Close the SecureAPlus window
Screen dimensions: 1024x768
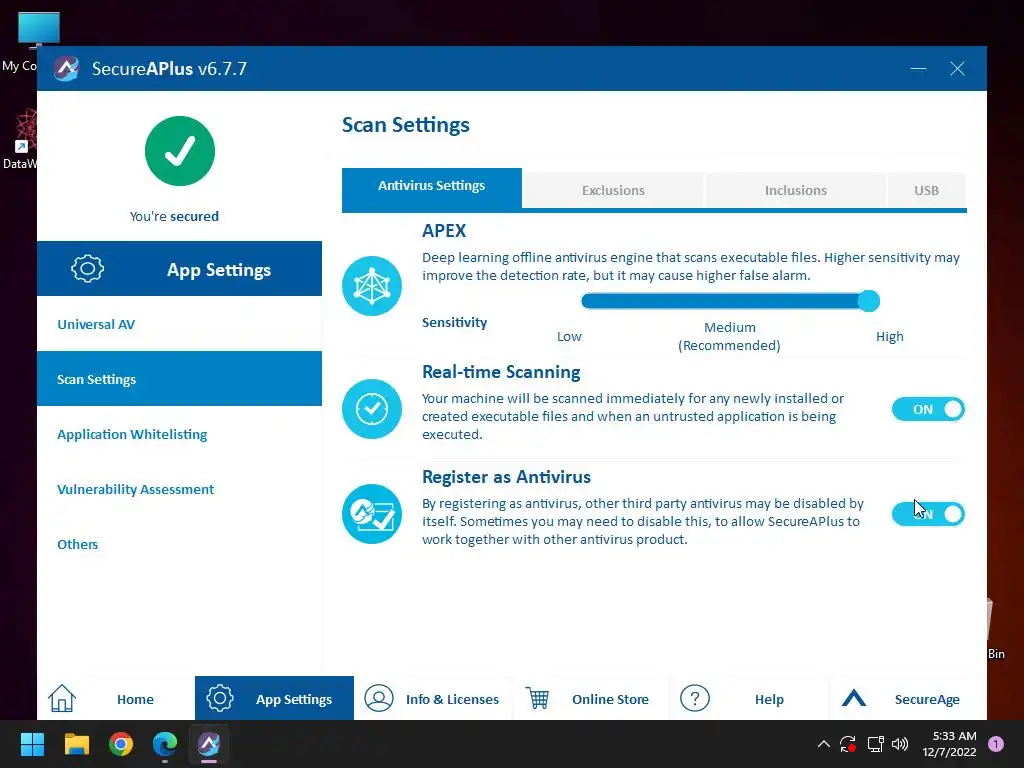pos(957,69)
